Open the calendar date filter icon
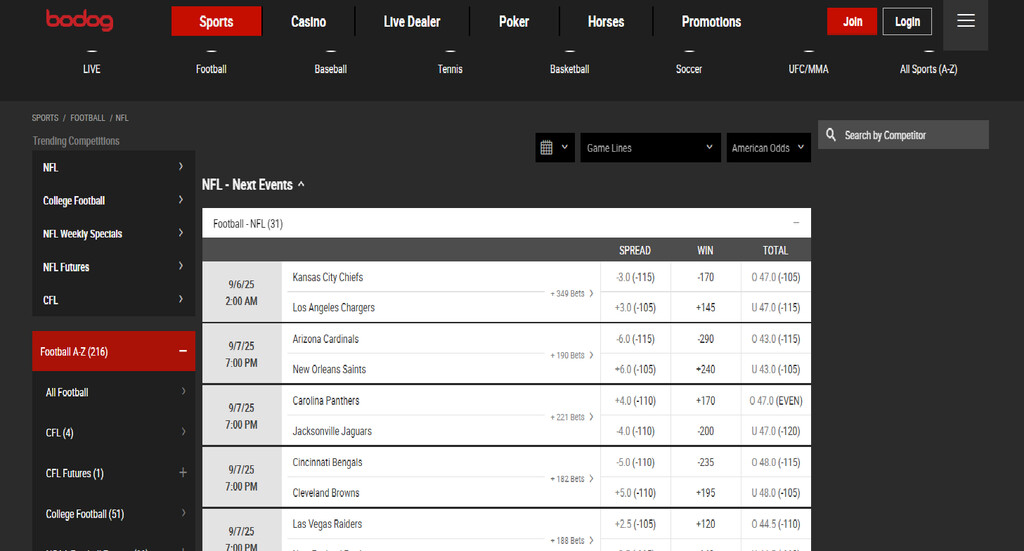Screen dimensions: 1024x551 (x=554, y=148)
